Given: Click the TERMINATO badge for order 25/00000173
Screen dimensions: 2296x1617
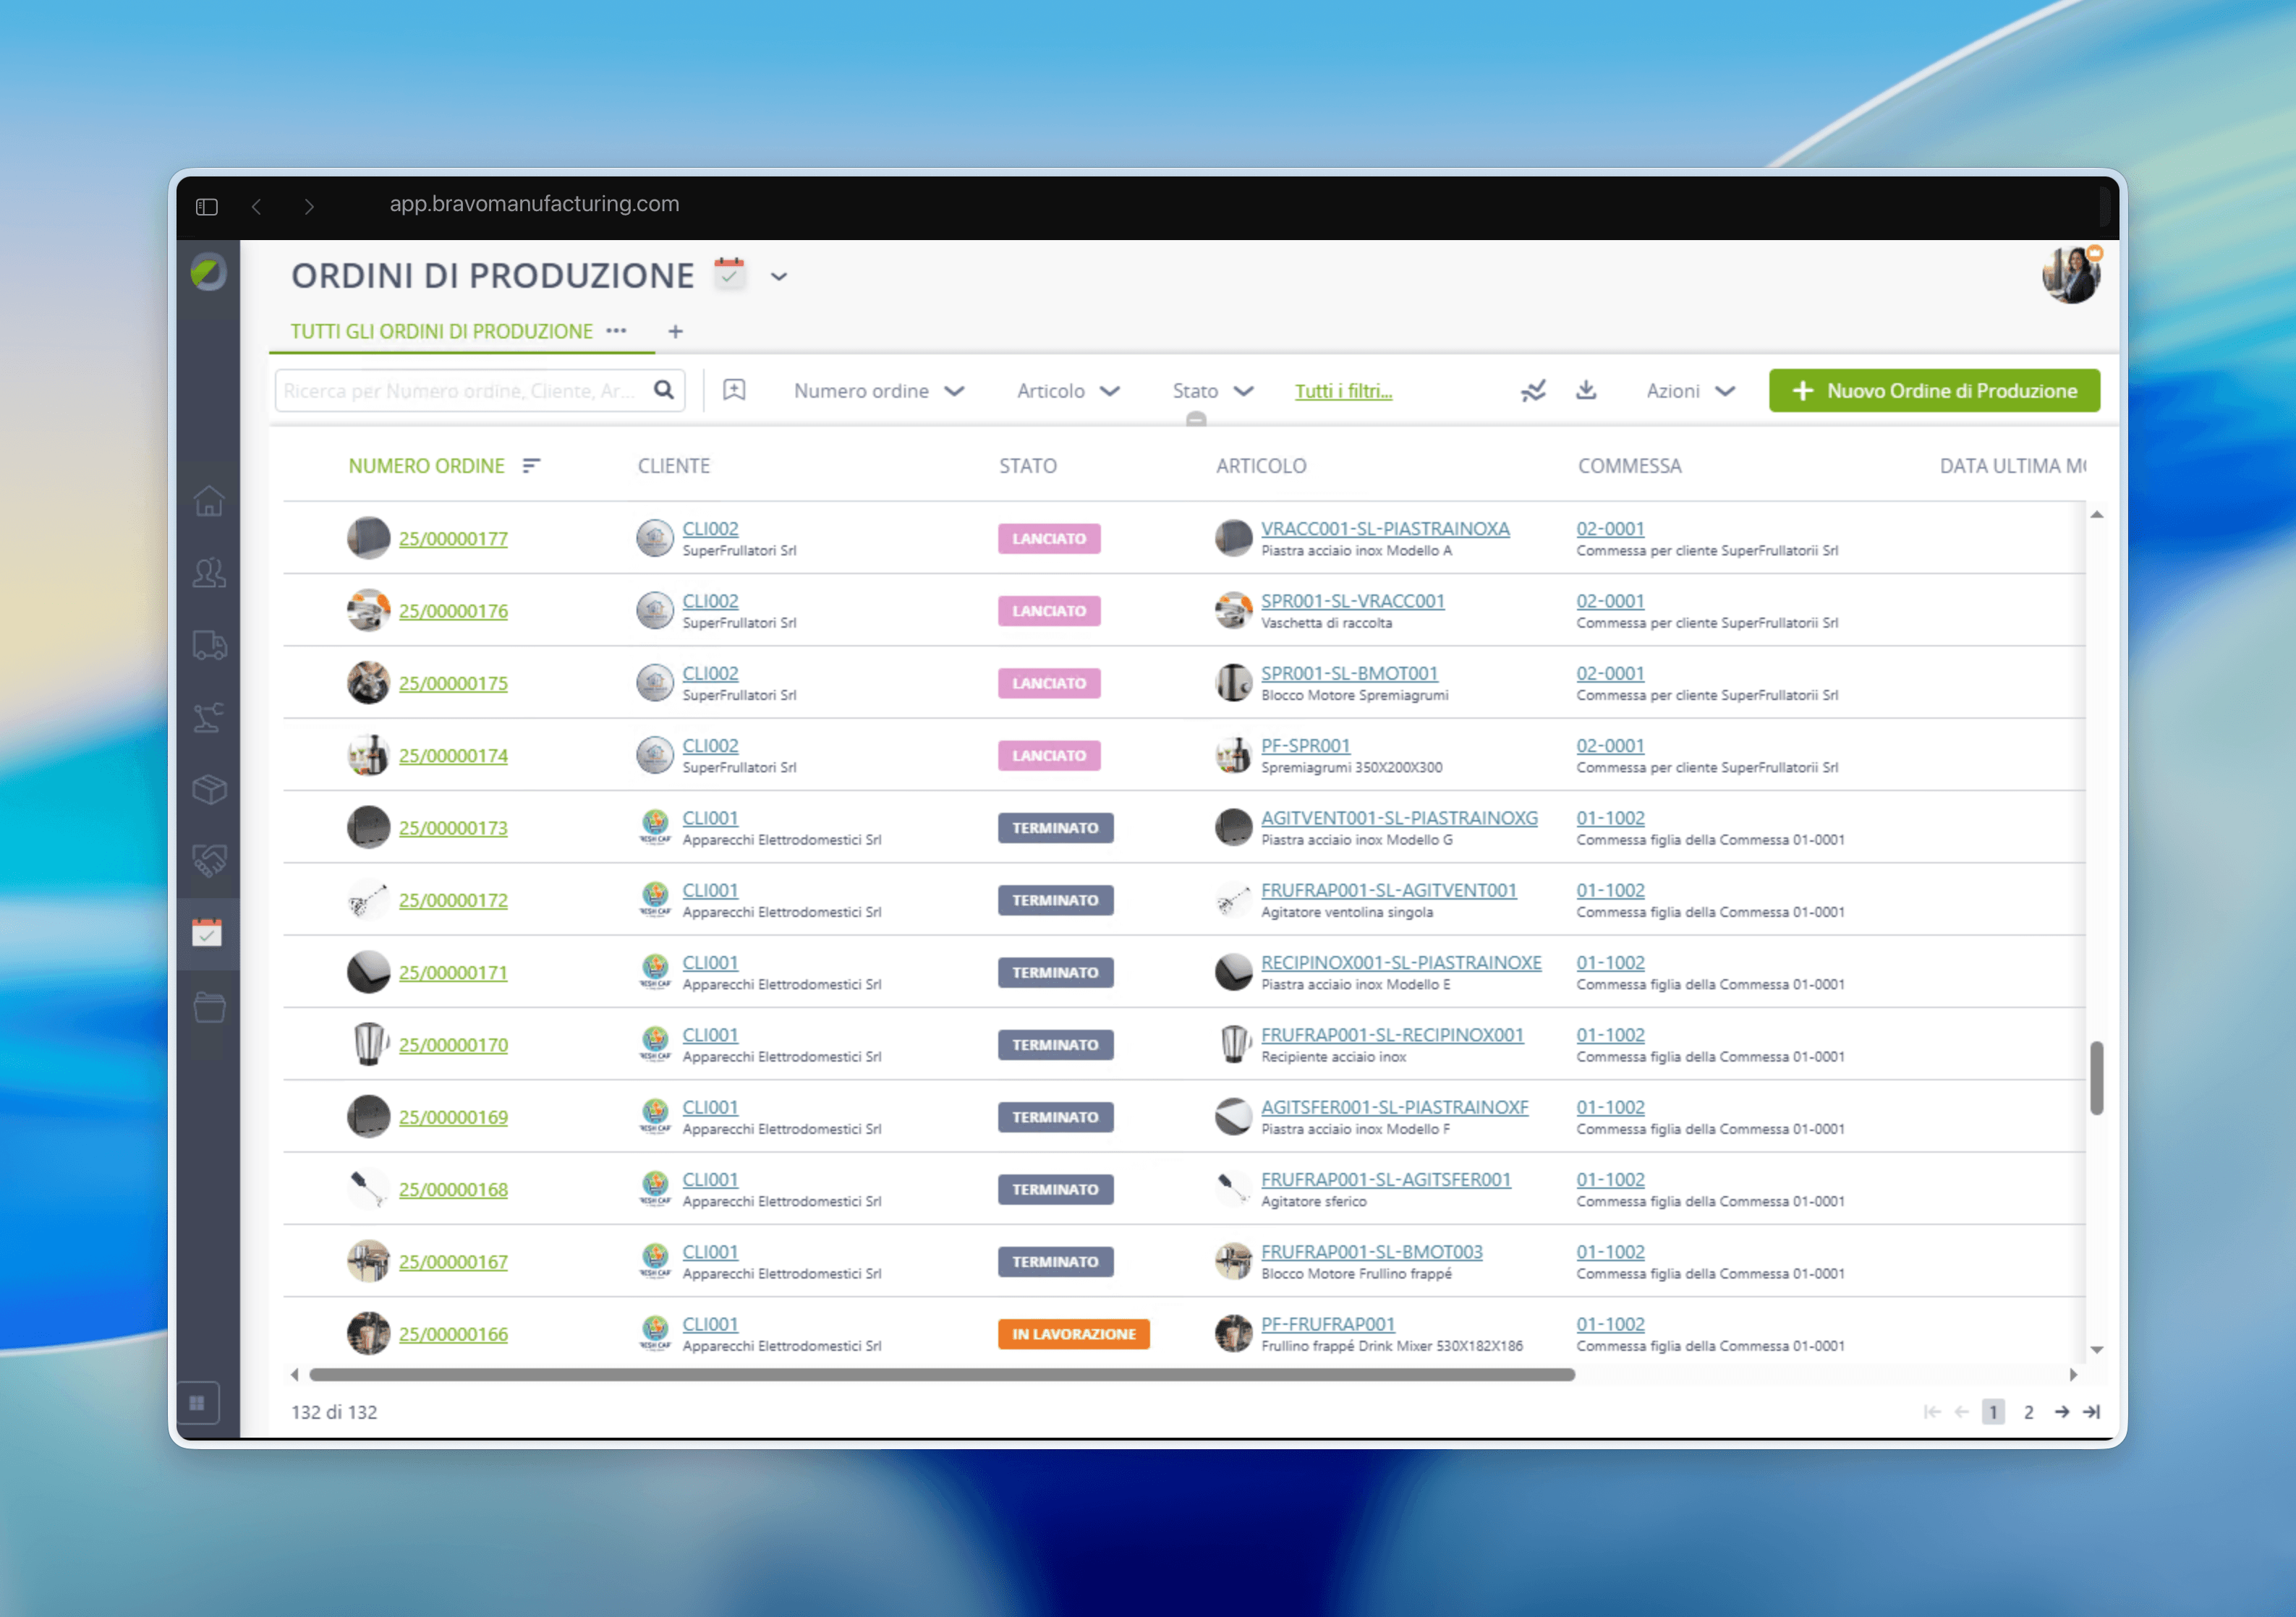Looking at the screenshot, I should coord(1055,828).
